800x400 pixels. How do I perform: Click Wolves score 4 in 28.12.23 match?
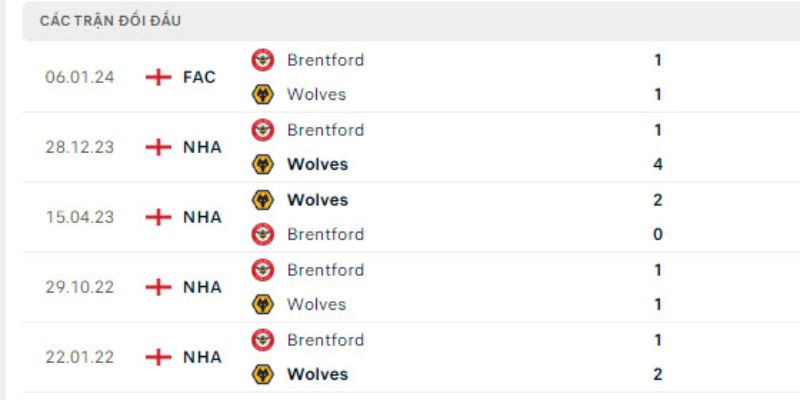click(657, 165)
